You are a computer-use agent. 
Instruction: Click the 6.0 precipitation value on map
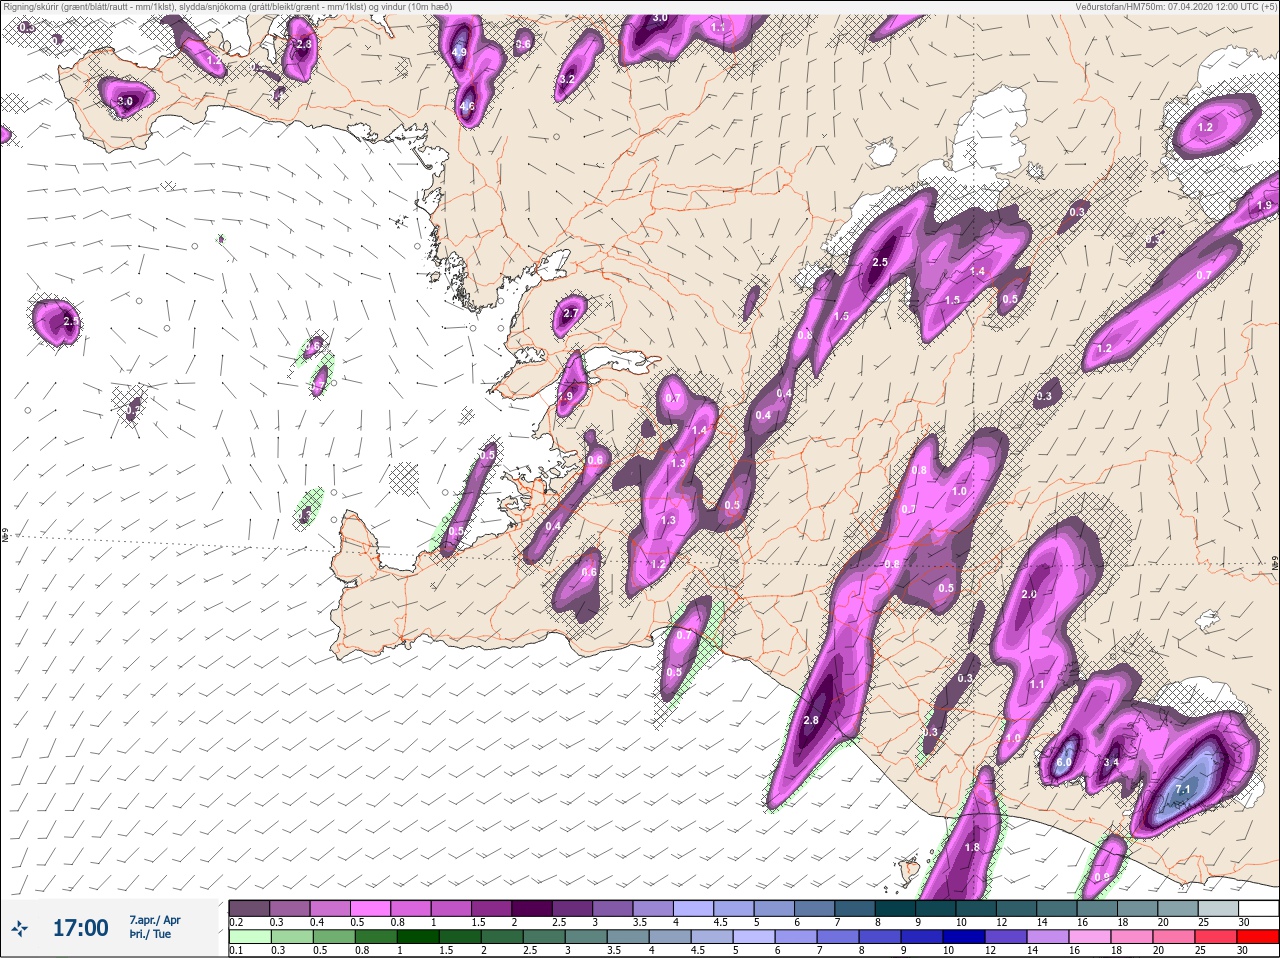[x=1063, y=762]
